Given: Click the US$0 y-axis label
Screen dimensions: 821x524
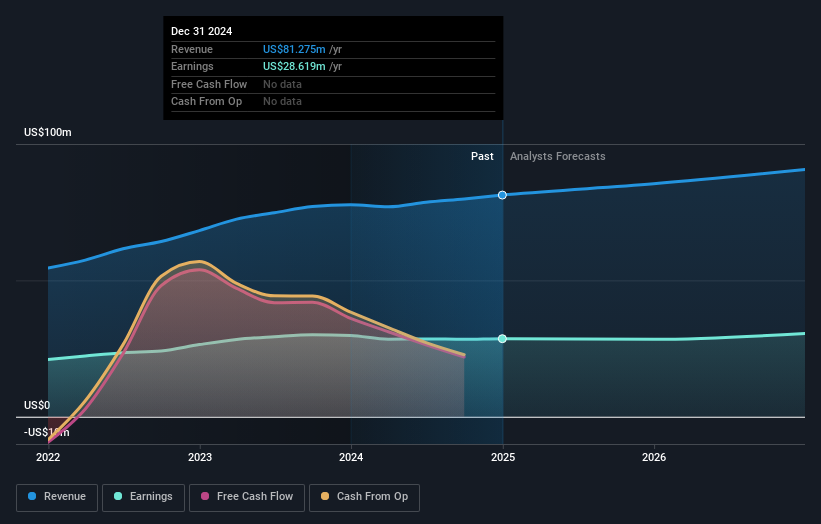Looking at the screenshot, I should pyautogui.click(x=37, y=405).
